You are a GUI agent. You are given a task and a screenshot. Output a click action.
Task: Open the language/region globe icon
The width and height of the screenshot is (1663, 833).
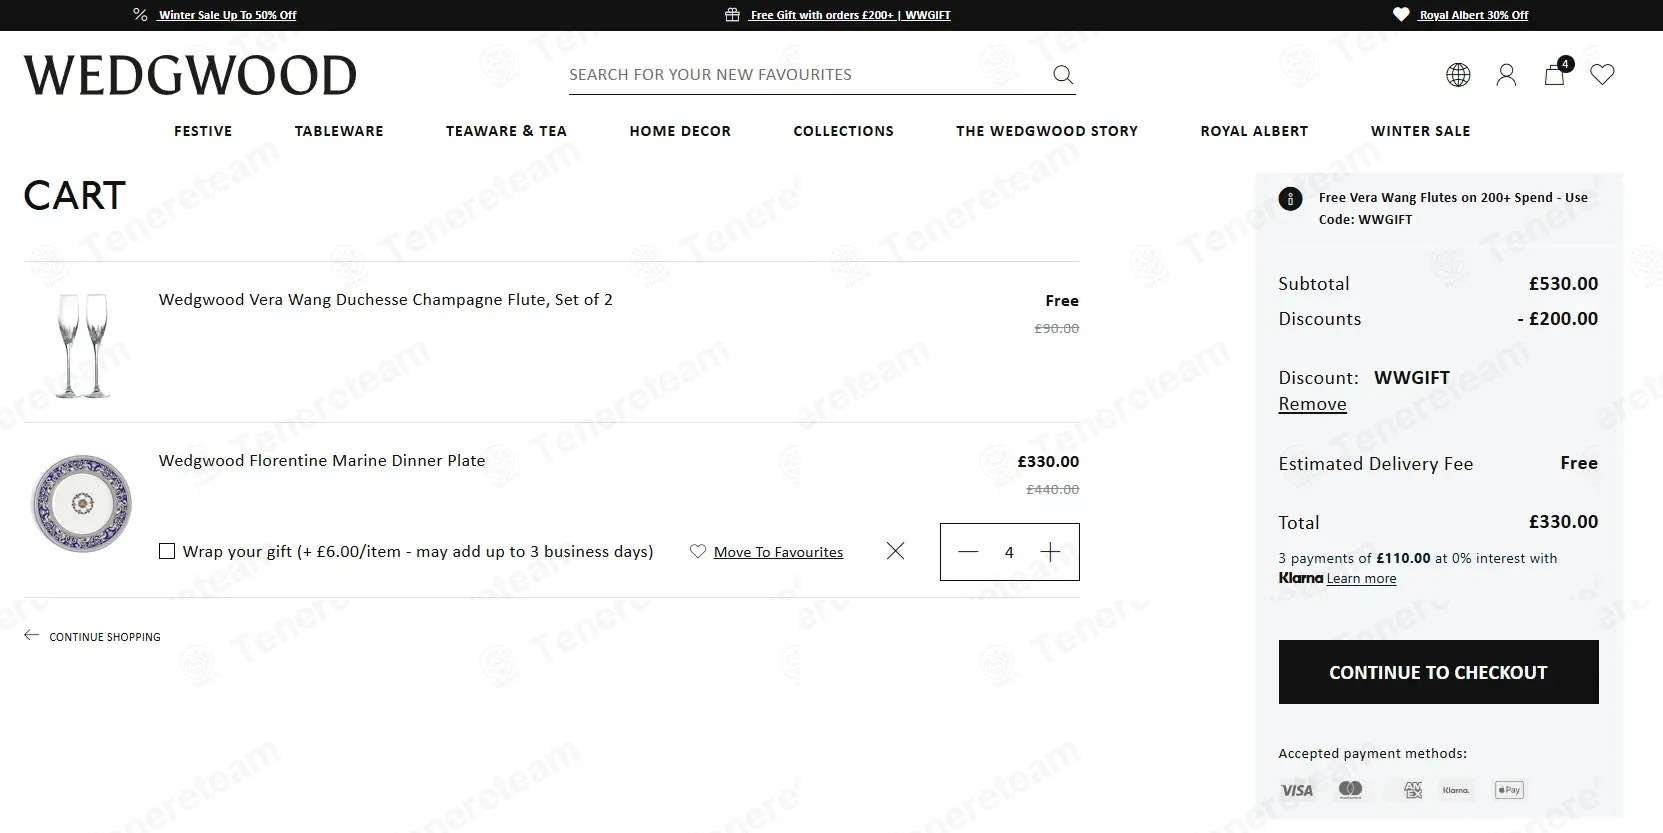(1458, 75)
